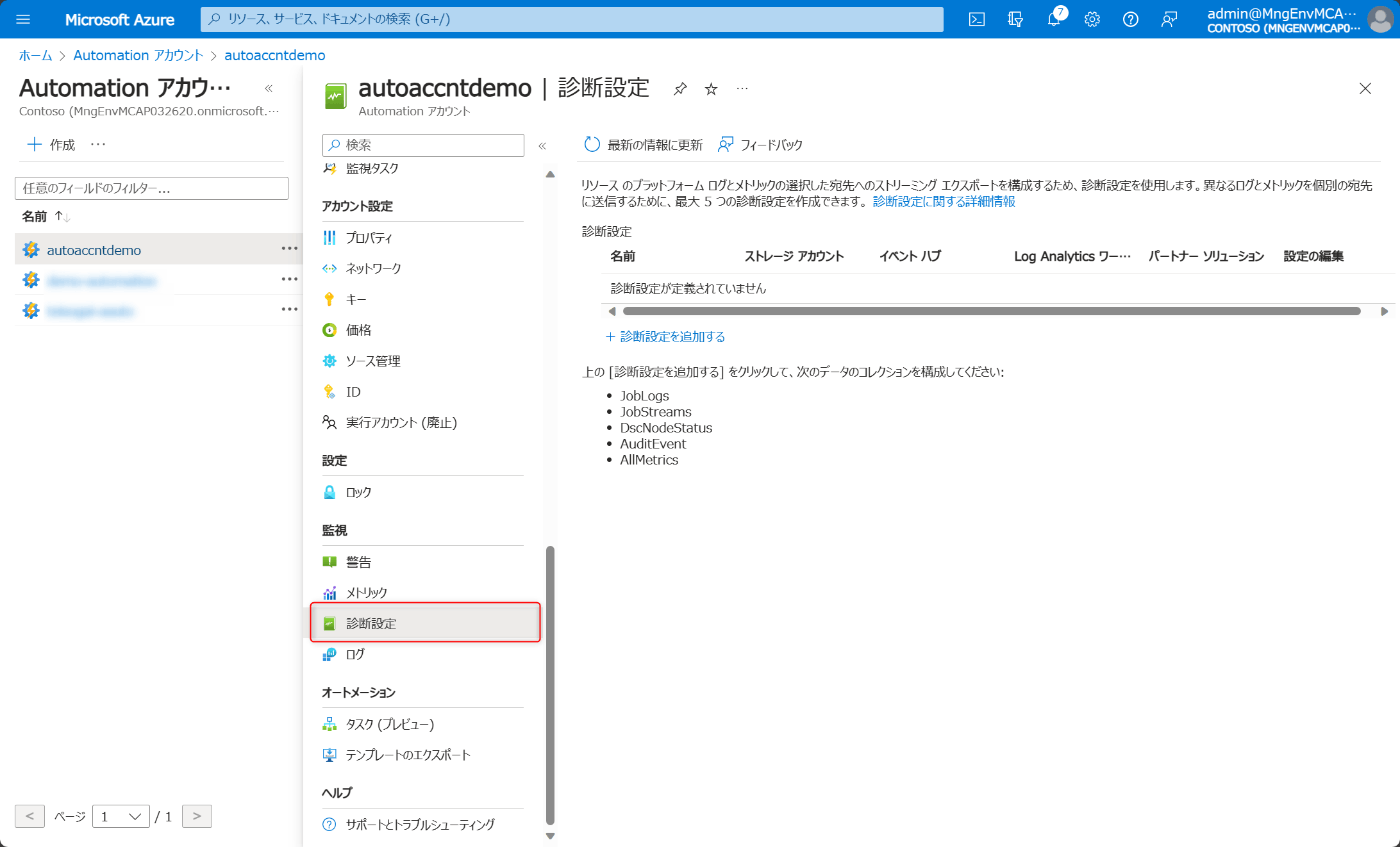Image resolution: width=1400 pixels, height=847 pixels.
Task: Open the notifications bell
Action: [x=1054, y=19]
